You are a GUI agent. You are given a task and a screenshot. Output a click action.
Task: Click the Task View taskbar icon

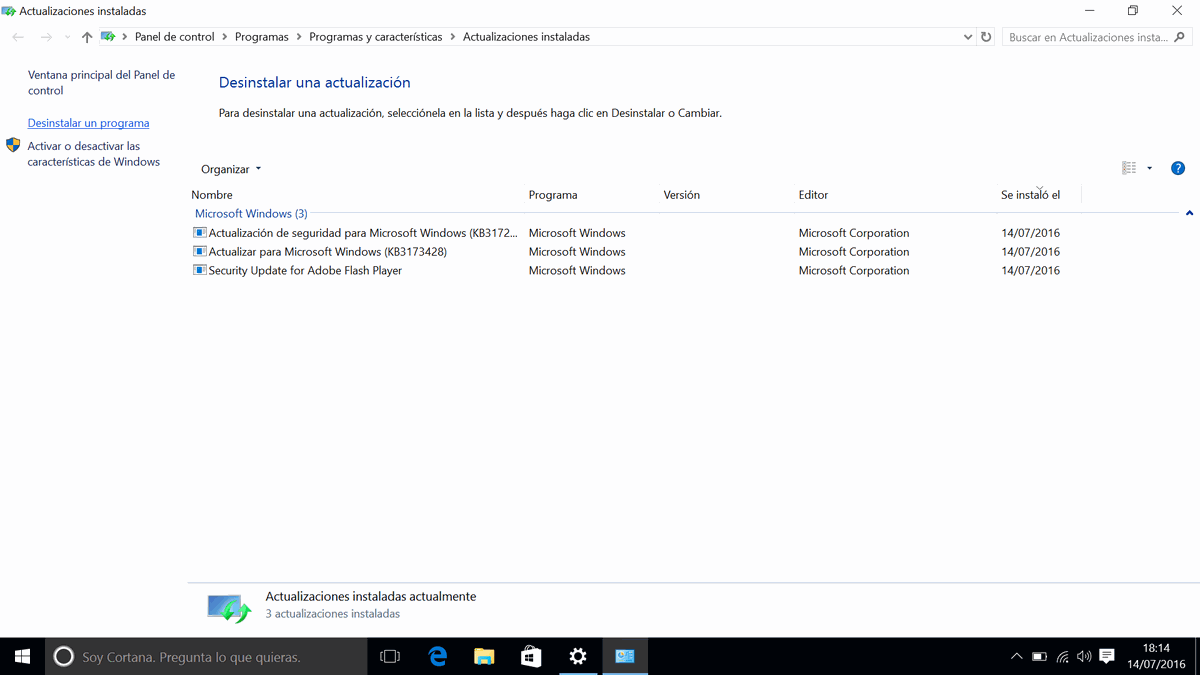tap(390, 657)
